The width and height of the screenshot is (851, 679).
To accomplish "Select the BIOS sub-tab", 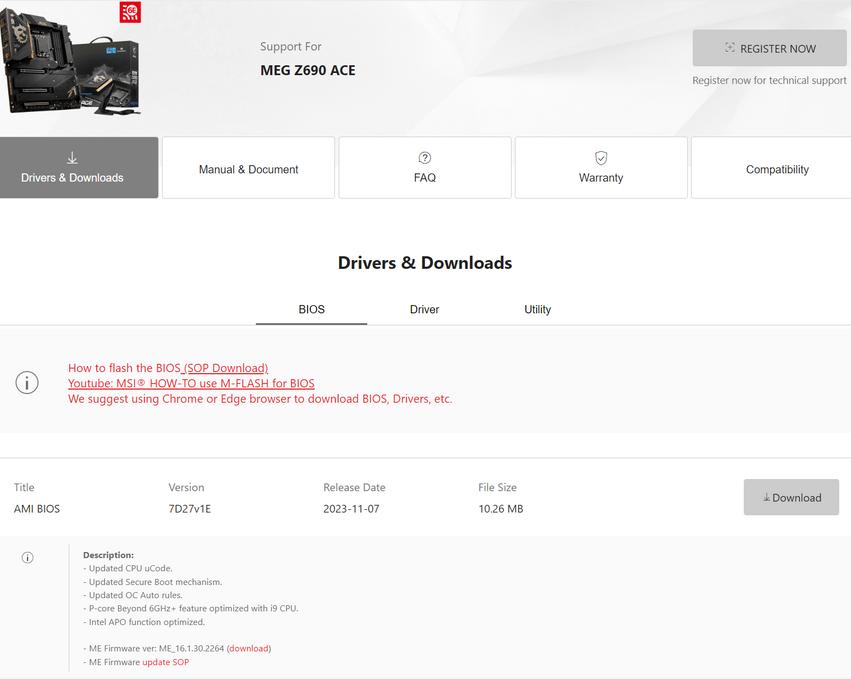I will coord(312,309).
